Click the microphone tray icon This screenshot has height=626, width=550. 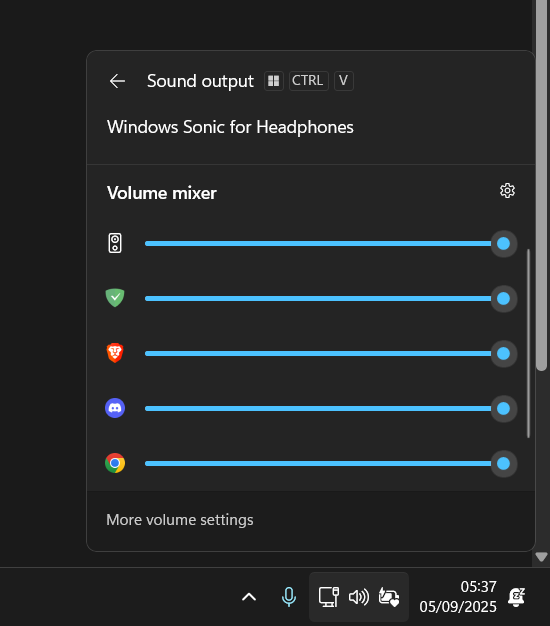click(x=289, y=597)
